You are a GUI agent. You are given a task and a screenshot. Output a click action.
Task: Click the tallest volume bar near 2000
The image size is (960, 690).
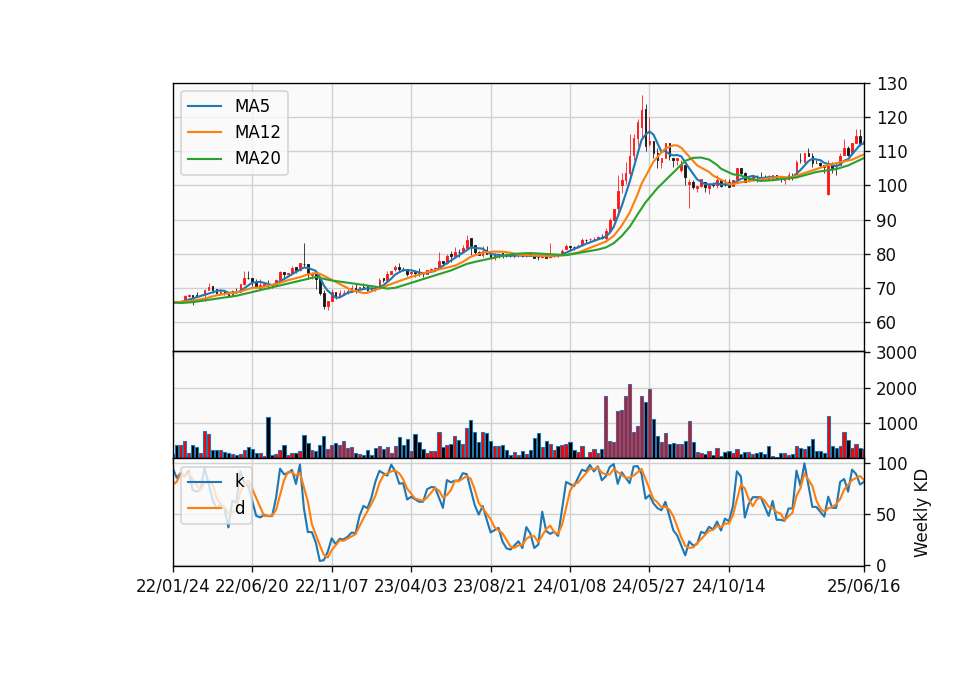point(630,421)
